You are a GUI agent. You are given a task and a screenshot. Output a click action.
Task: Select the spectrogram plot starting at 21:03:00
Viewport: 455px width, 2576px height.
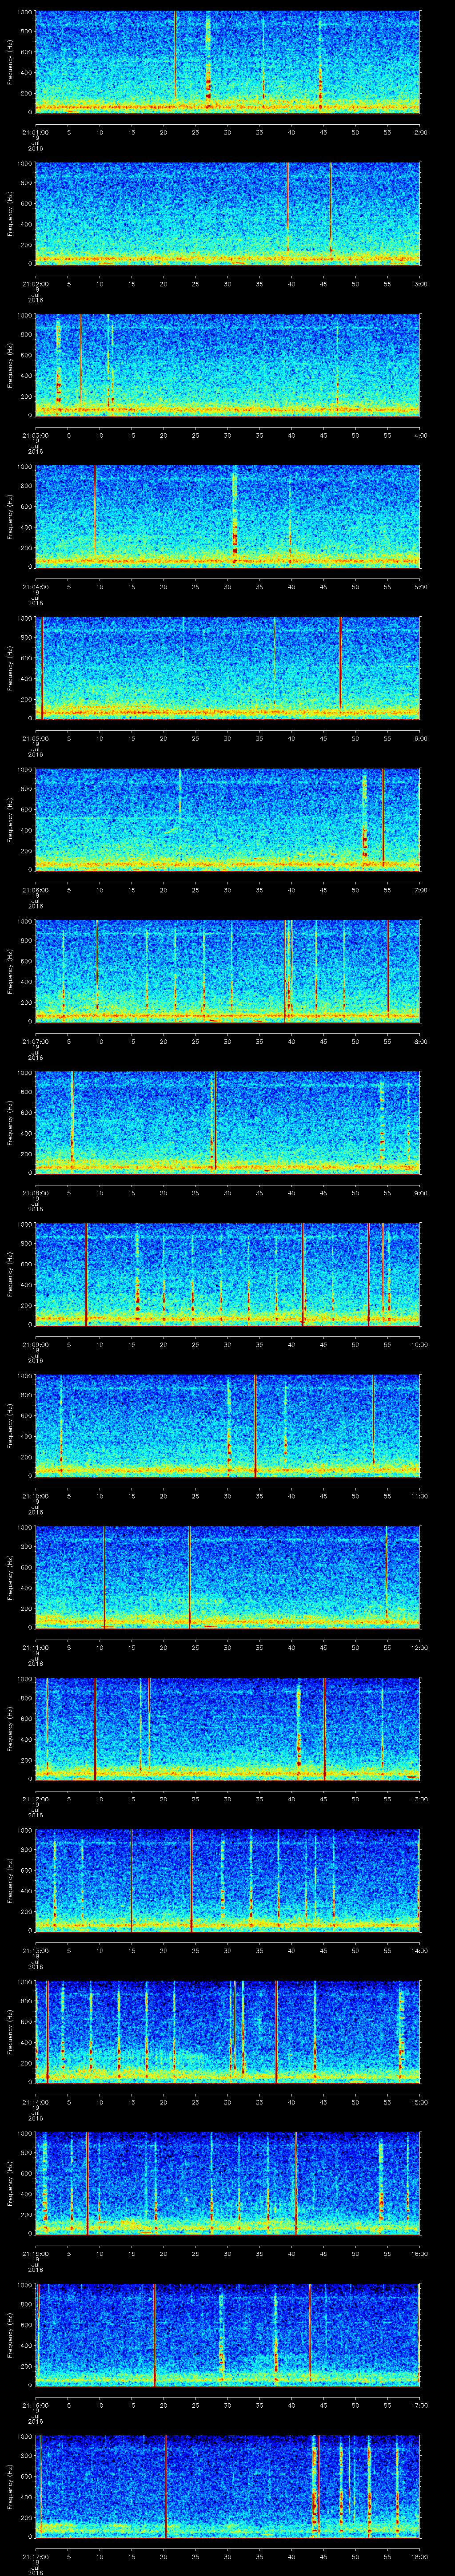227,364
